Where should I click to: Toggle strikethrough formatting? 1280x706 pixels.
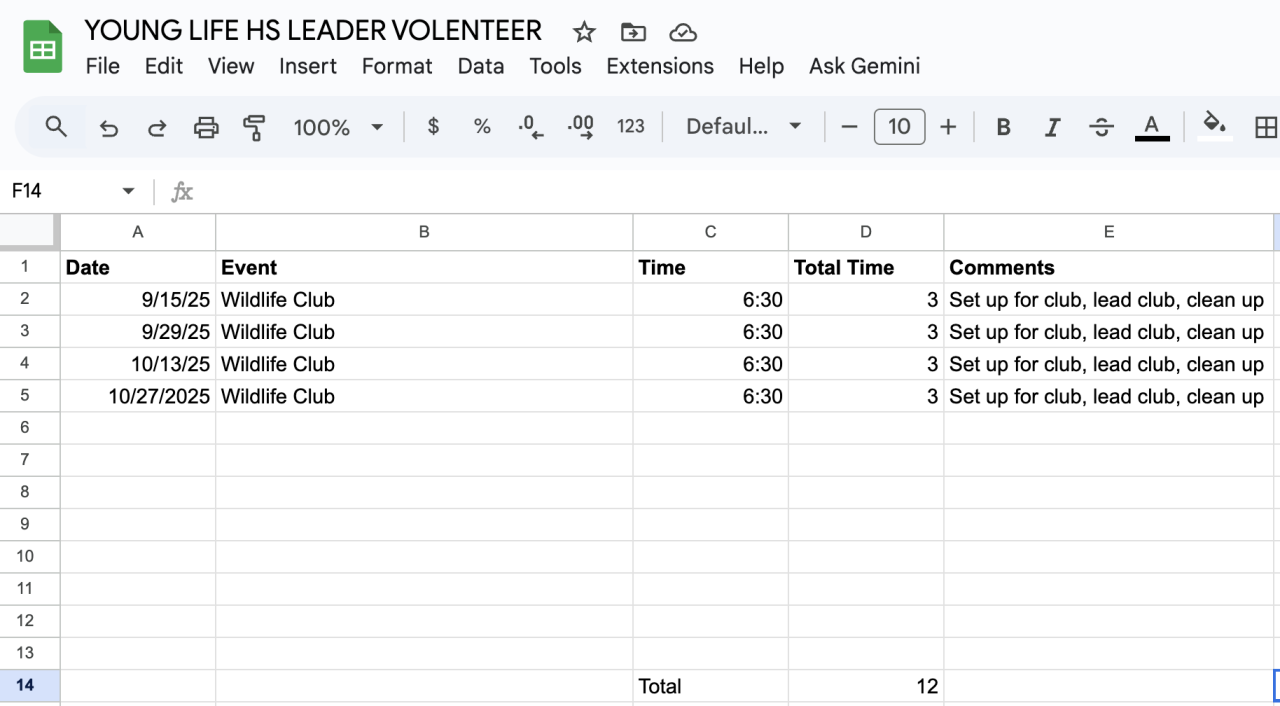click(x=1101, y=127)
